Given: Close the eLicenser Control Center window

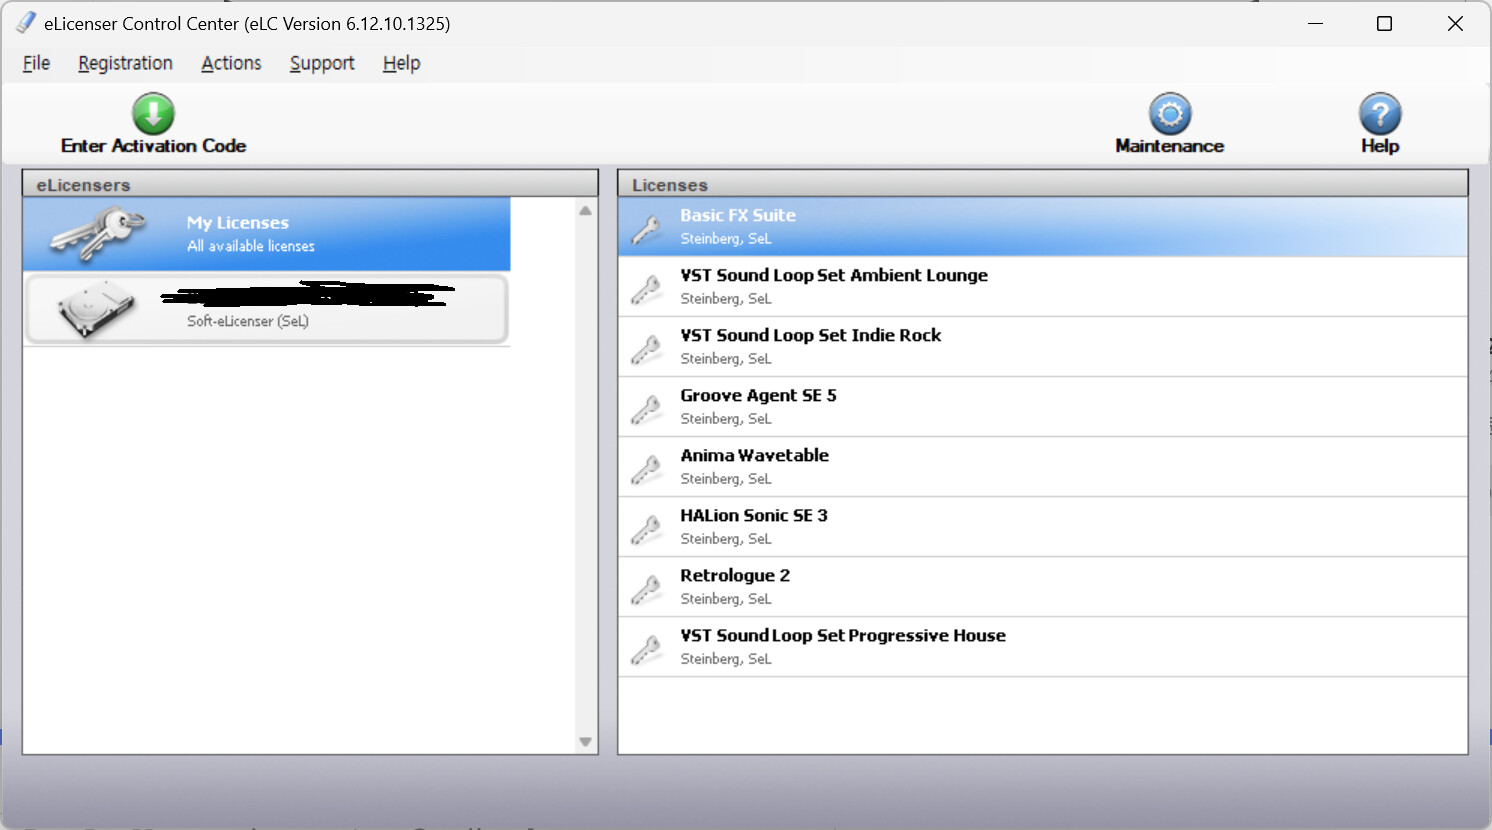Looking at the screenshot, I should pos(1455,23).
